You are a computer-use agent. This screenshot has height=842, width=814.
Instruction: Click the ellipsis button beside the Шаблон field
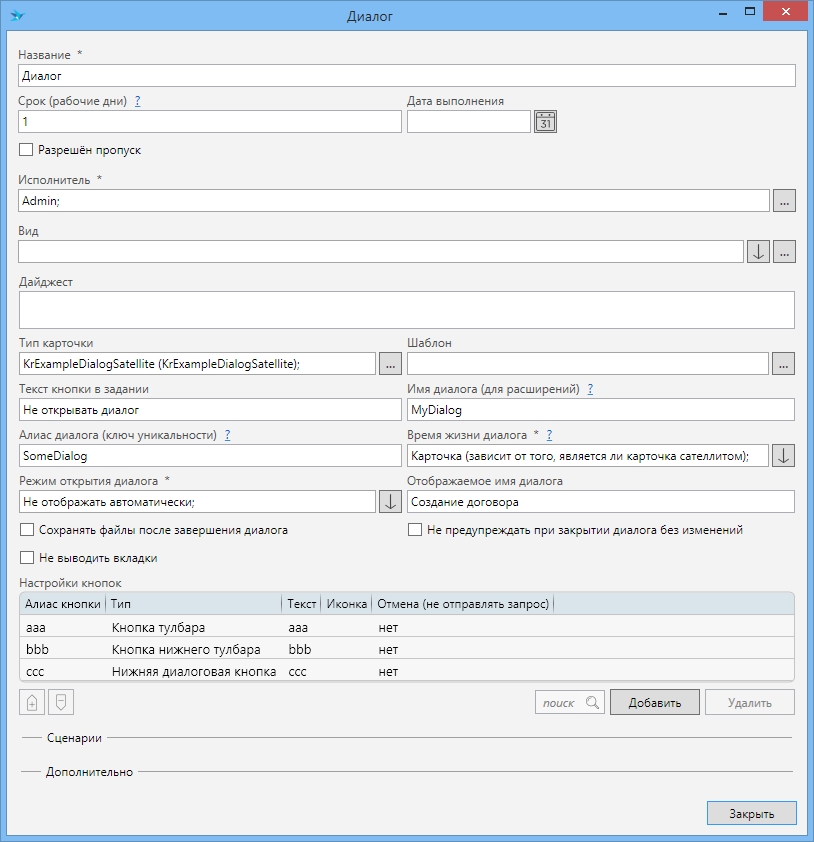coord(784,365)
